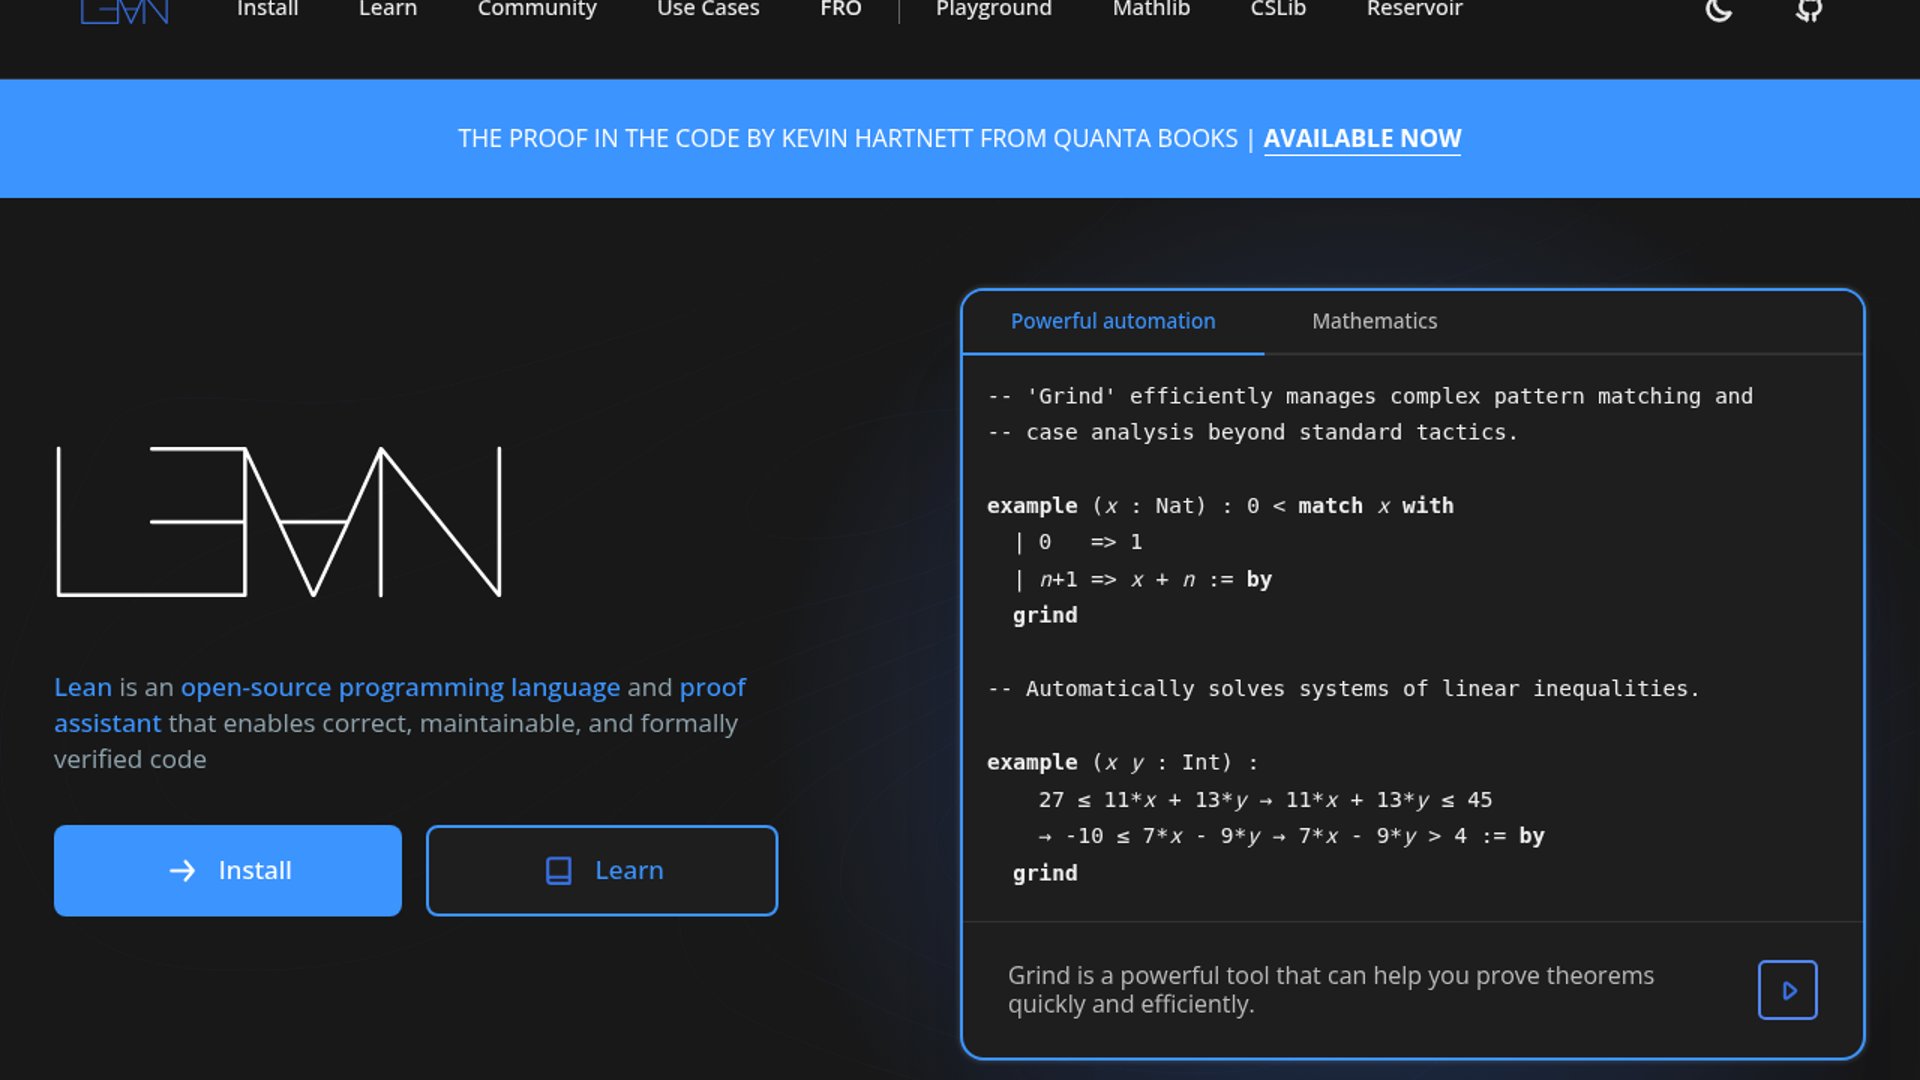Click the 'example (x y : Int) :' code line

pos(1122,762)
